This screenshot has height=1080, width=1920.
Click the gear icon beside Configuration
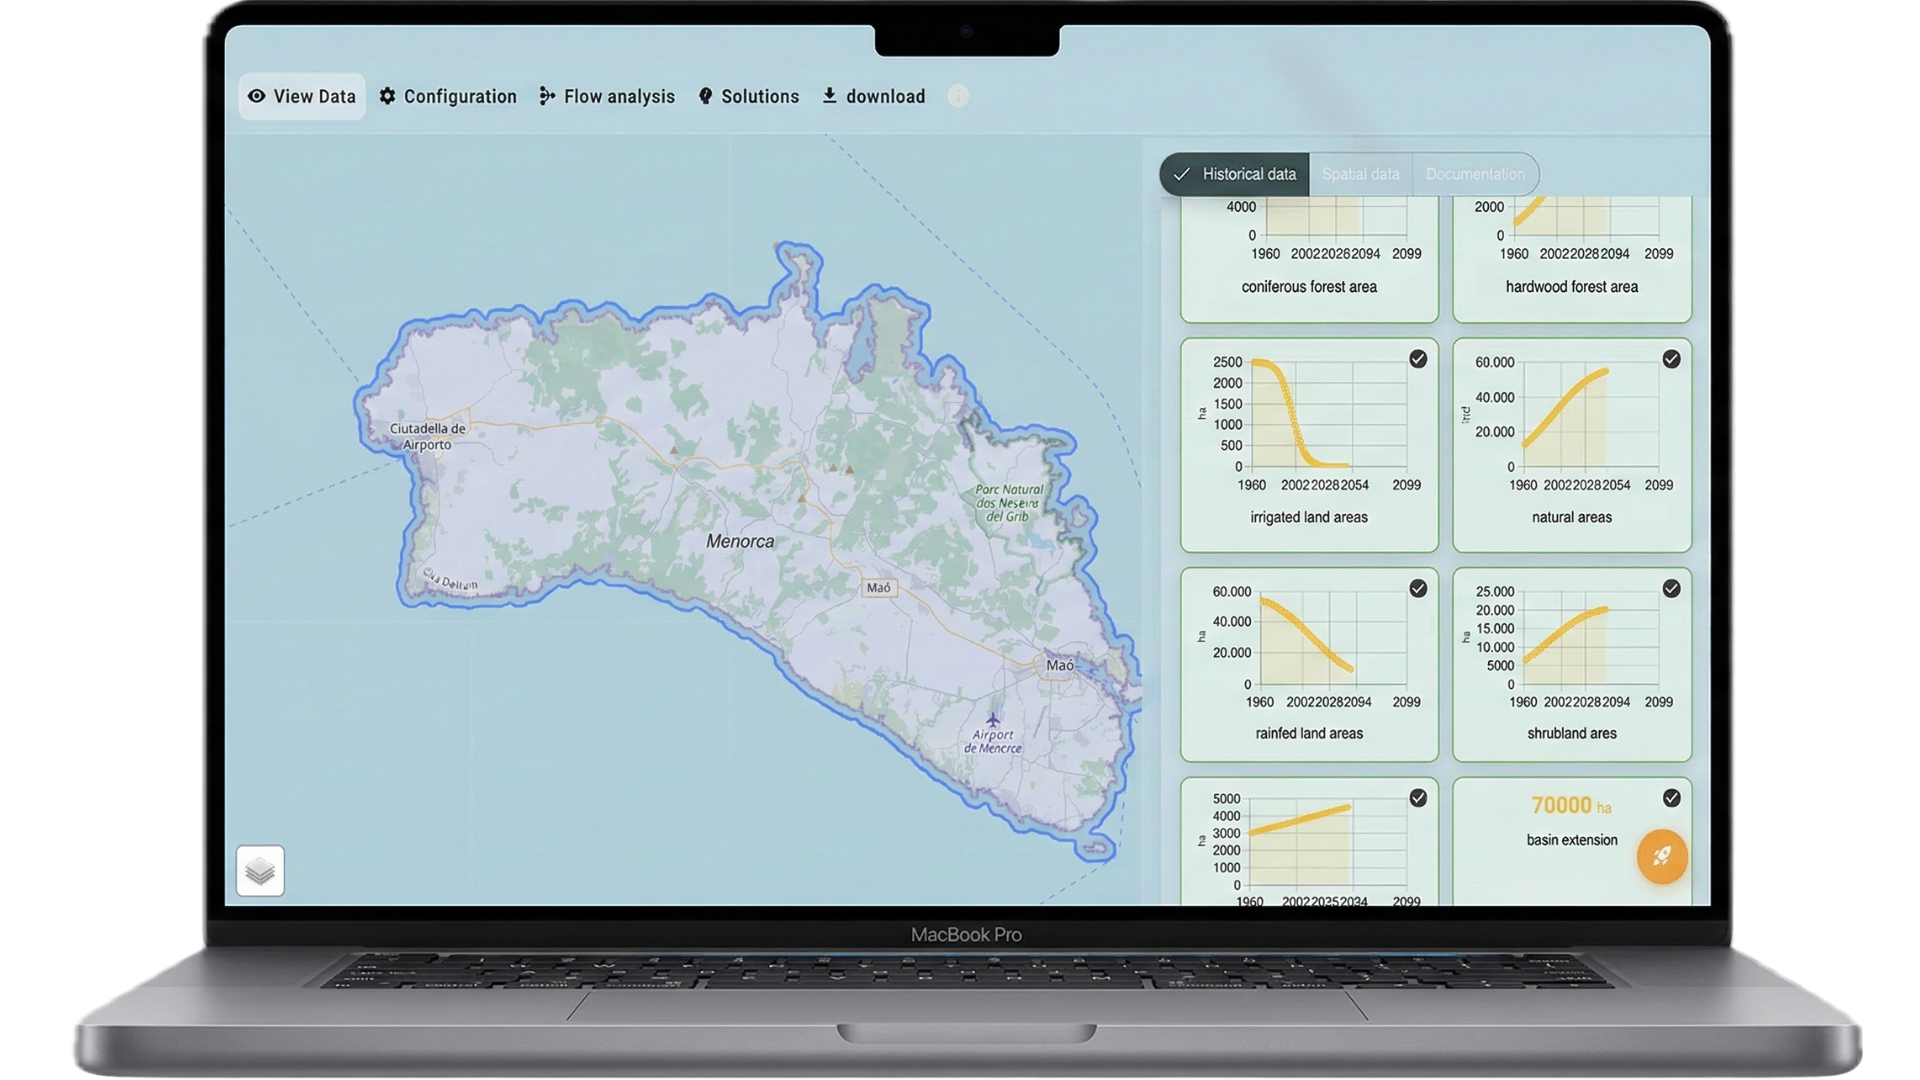[x=388, y=96]
